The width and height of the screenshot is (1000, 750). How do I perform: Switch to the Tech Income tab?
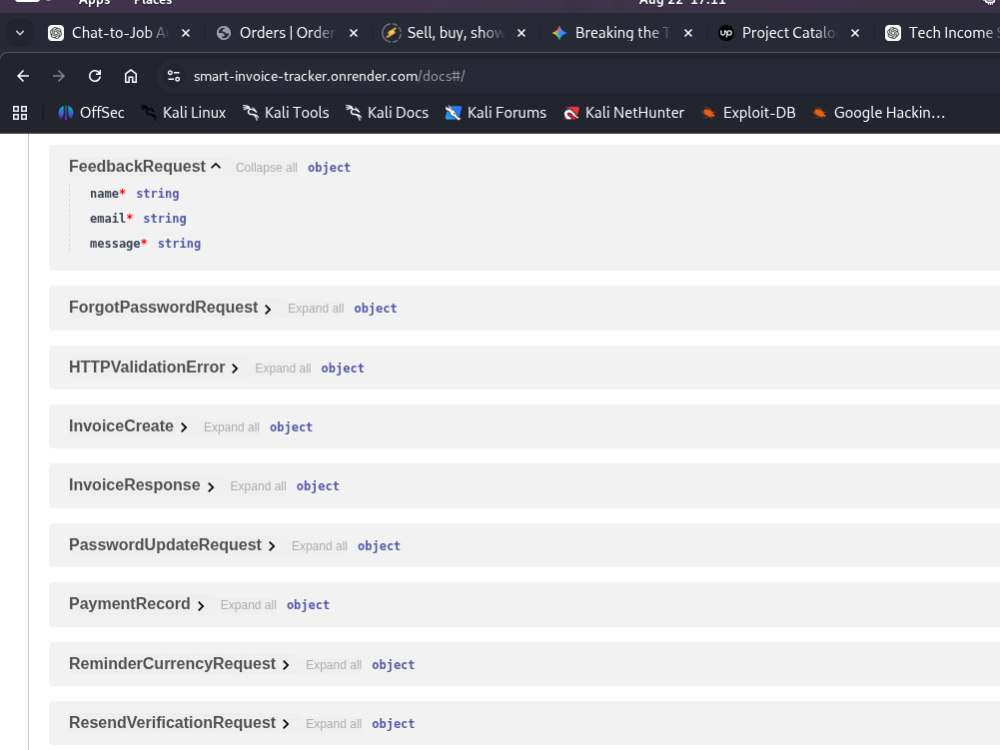point(941,33)
